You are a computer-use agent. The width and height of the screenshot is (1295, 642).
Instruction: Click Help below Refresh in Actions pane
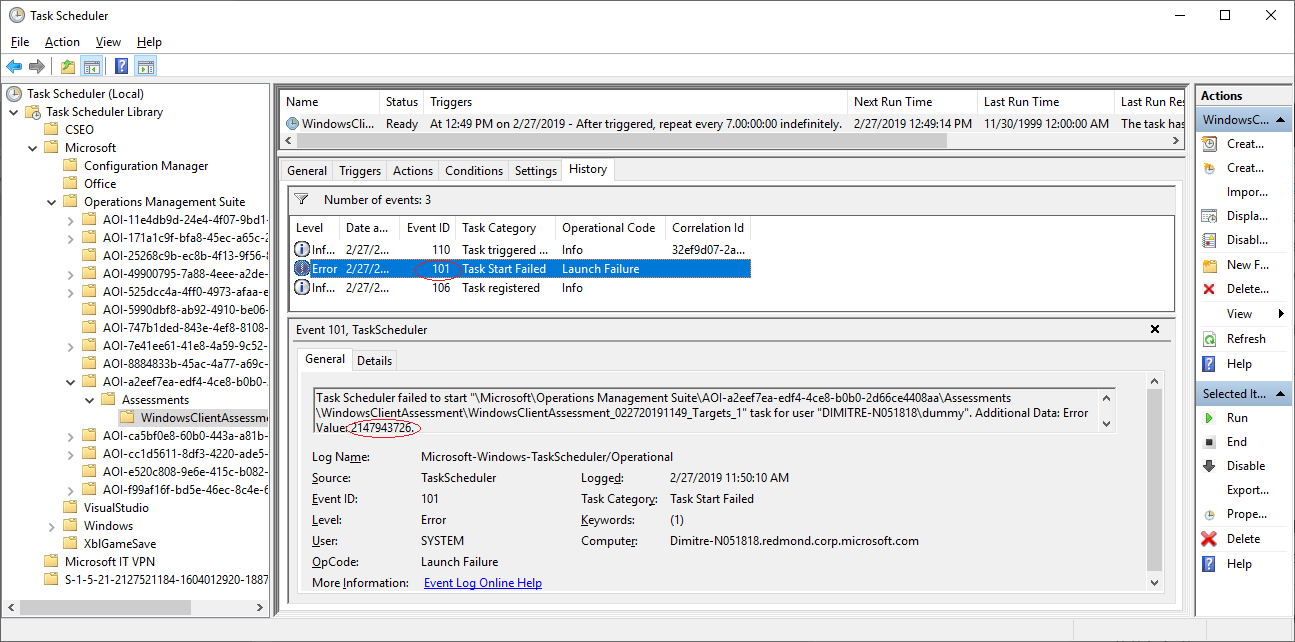click(x=1239, y=364)
